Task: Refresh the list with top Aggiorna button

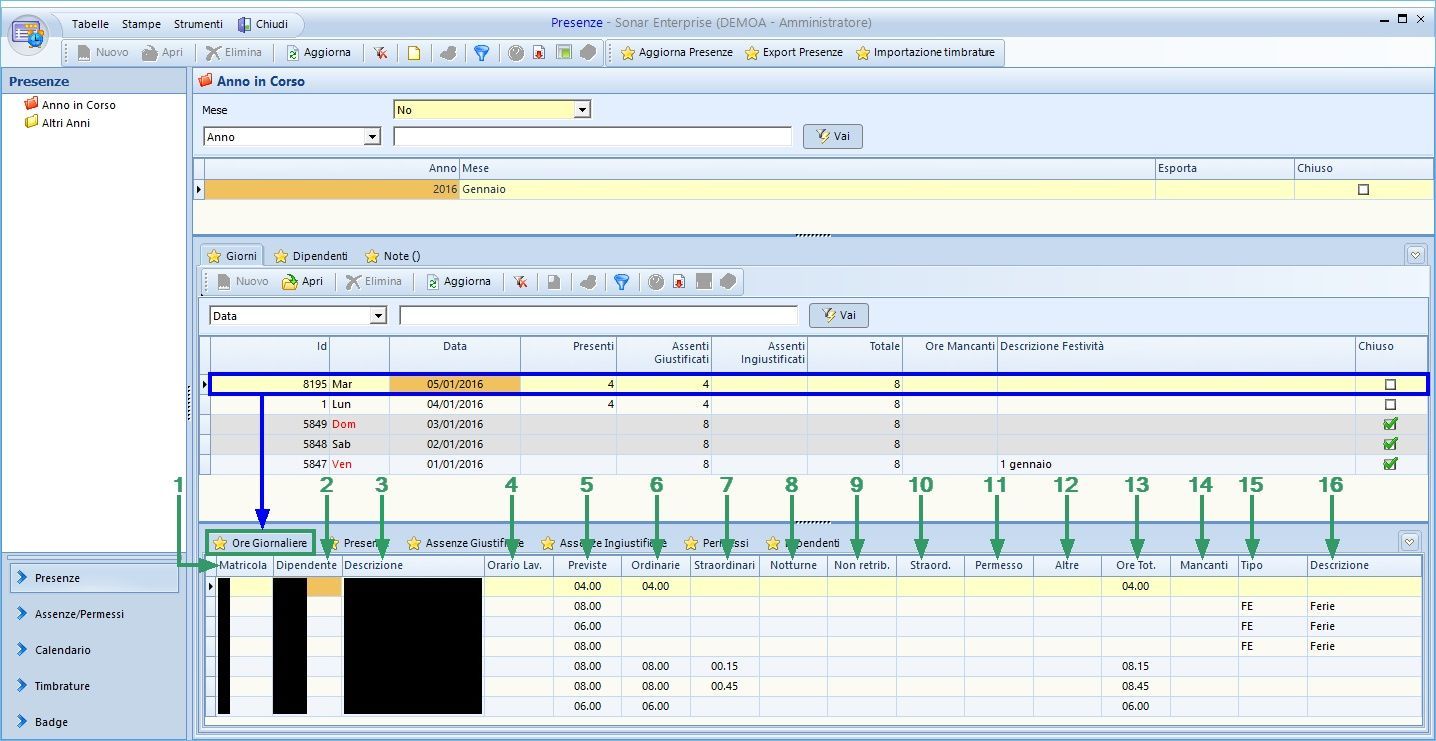Action: [318, 53]
